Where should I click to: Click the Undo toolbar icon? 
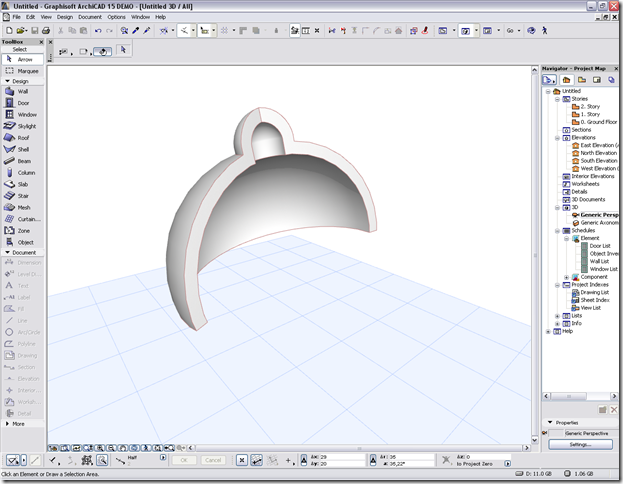tap(98, 31)
